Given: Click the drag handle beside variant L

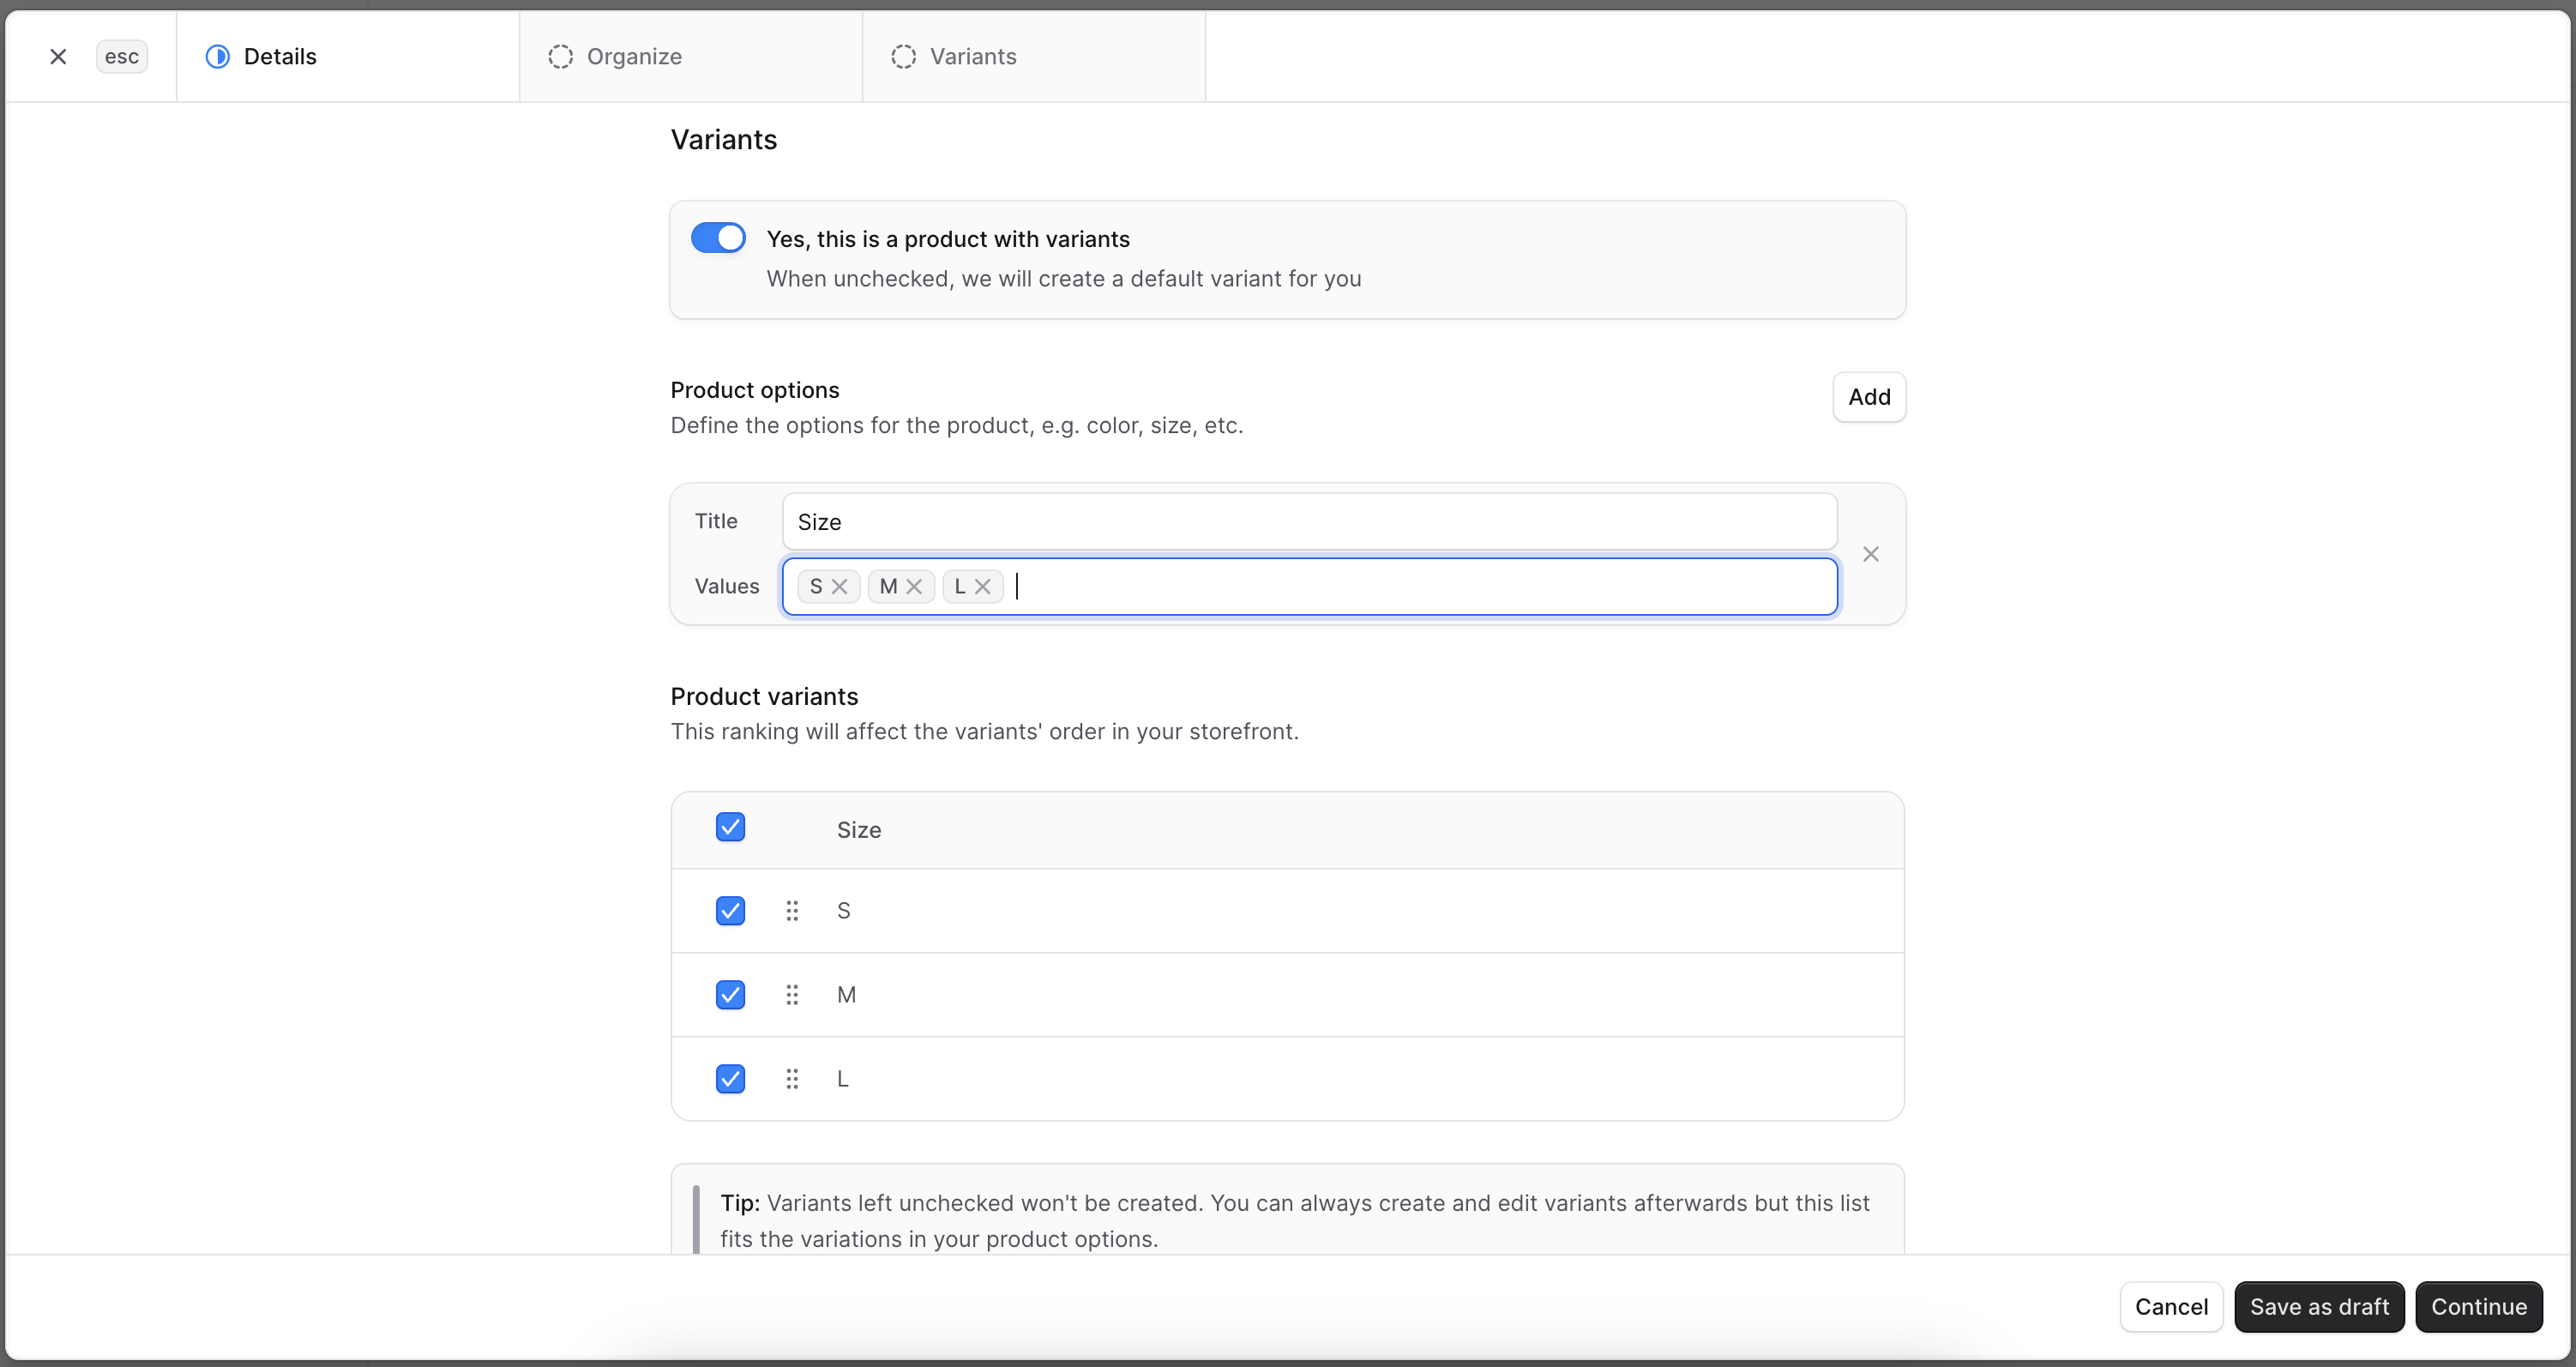Looking at the screenshot, I should [792, 1078].
